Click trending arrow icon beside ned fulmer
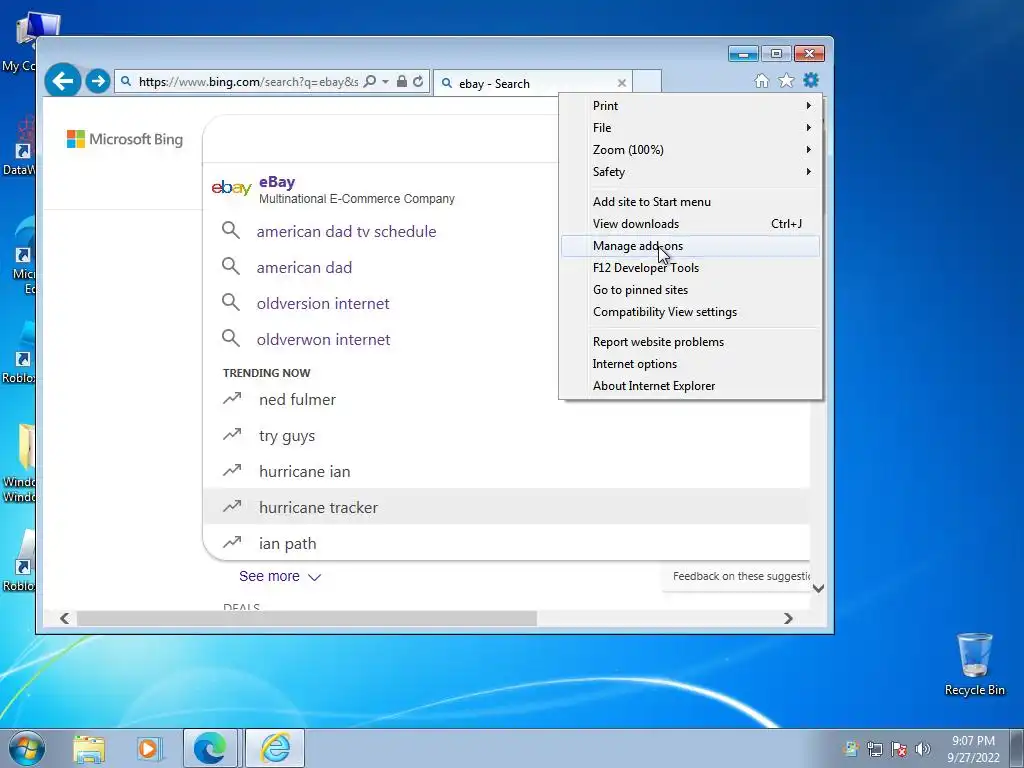 pos(232,398)
